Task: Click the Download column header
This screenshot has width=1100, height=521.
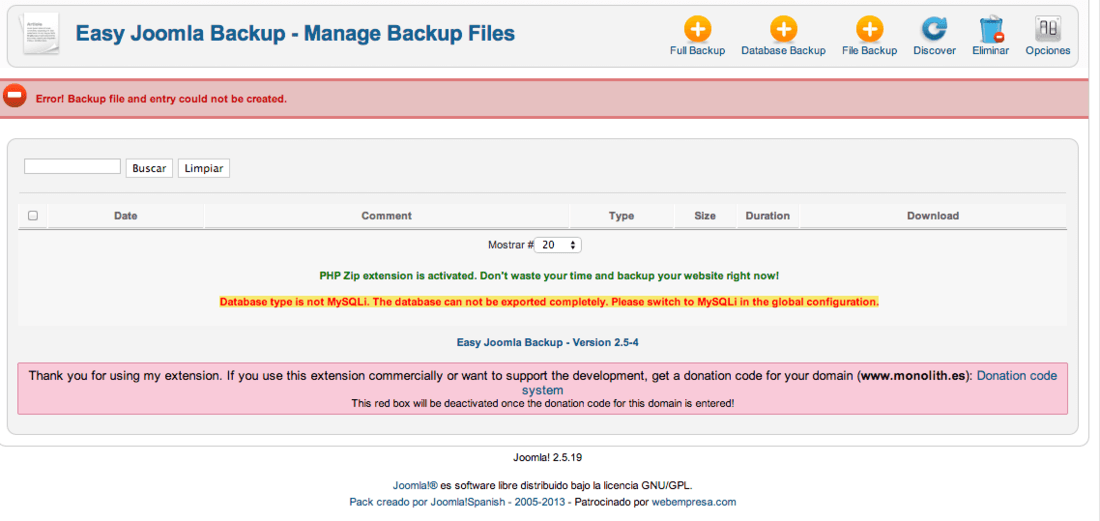Action: 932,216
